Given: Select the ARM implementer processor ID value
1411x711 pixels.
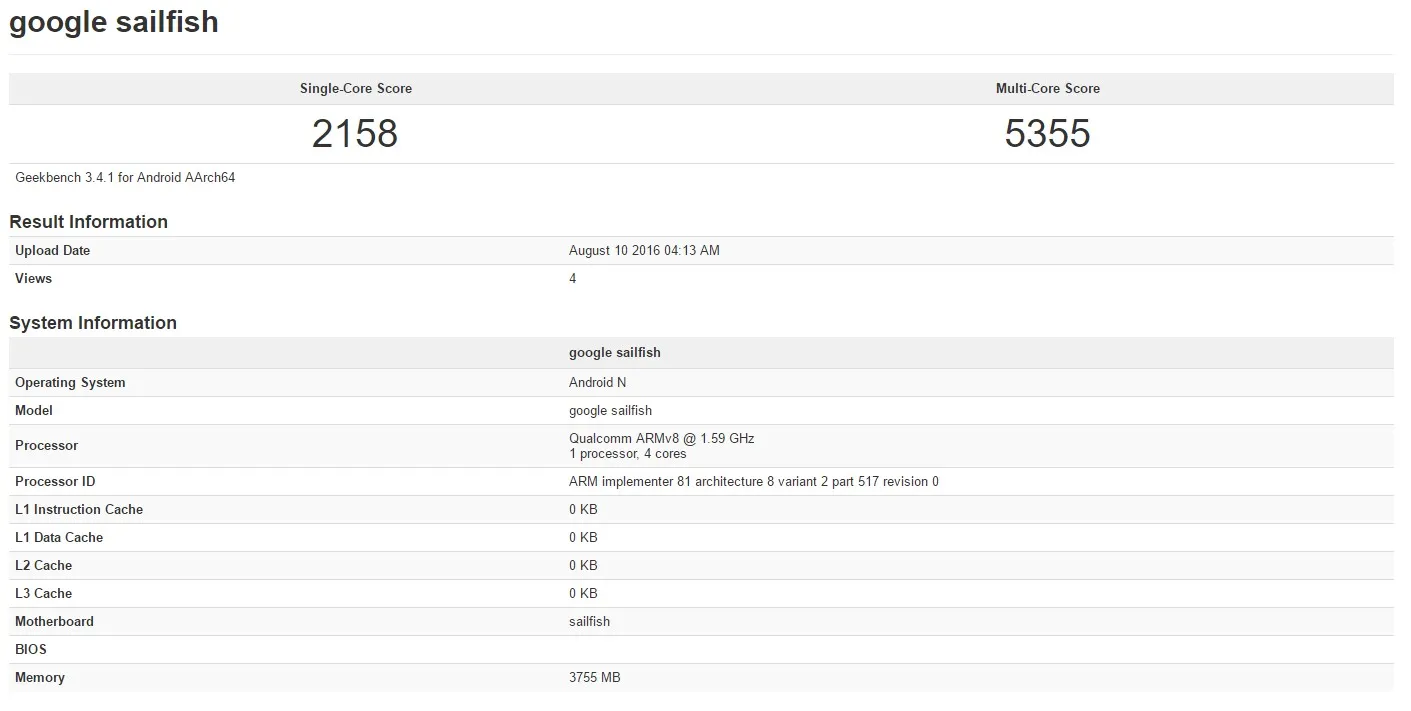Looking at the screenshot, I should coord(753,482).
